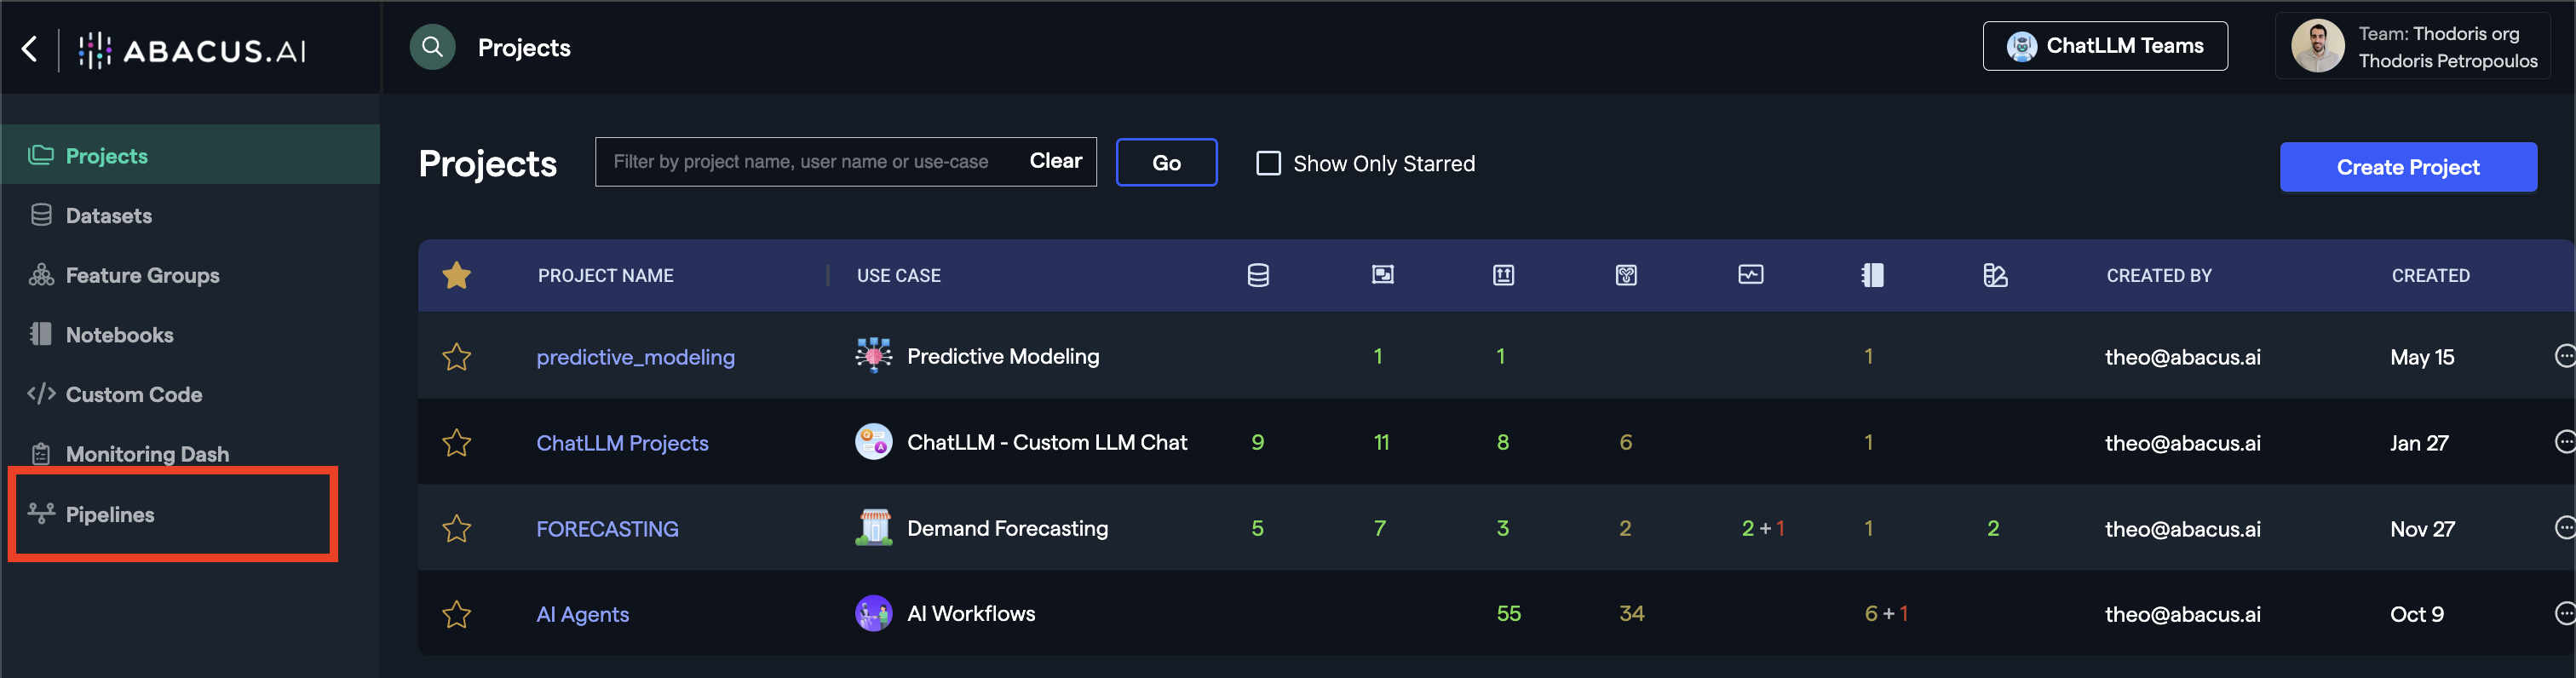Screen dimensions: 2576x678
Task: Open Pipelines in the sidebar
Action: tap(110, 514)
